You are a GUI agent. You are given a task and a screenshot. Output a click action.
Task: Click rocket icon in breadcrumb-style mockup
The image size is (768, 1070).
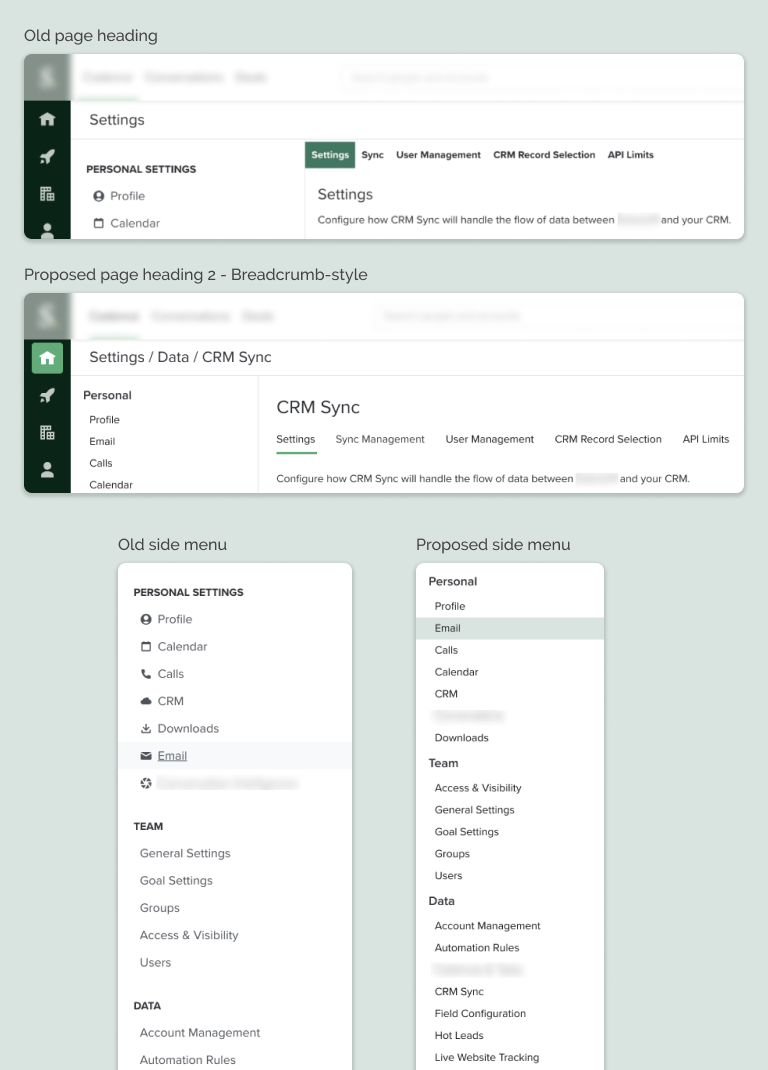click(x=47, y=395)
